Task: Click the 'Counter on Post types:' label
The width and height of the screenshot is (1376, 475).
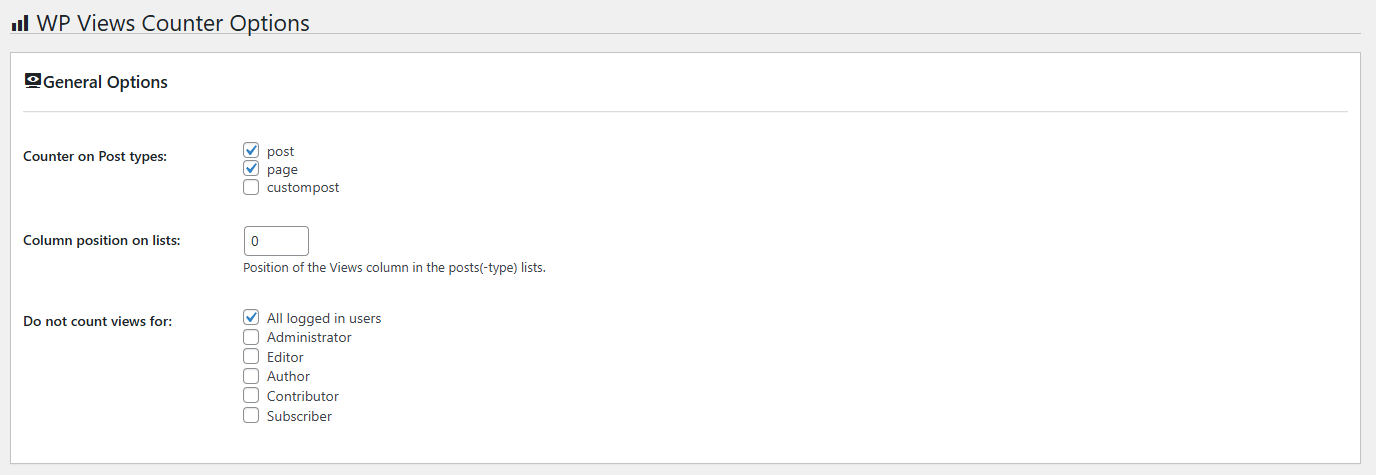Action: tap(95, 156)
